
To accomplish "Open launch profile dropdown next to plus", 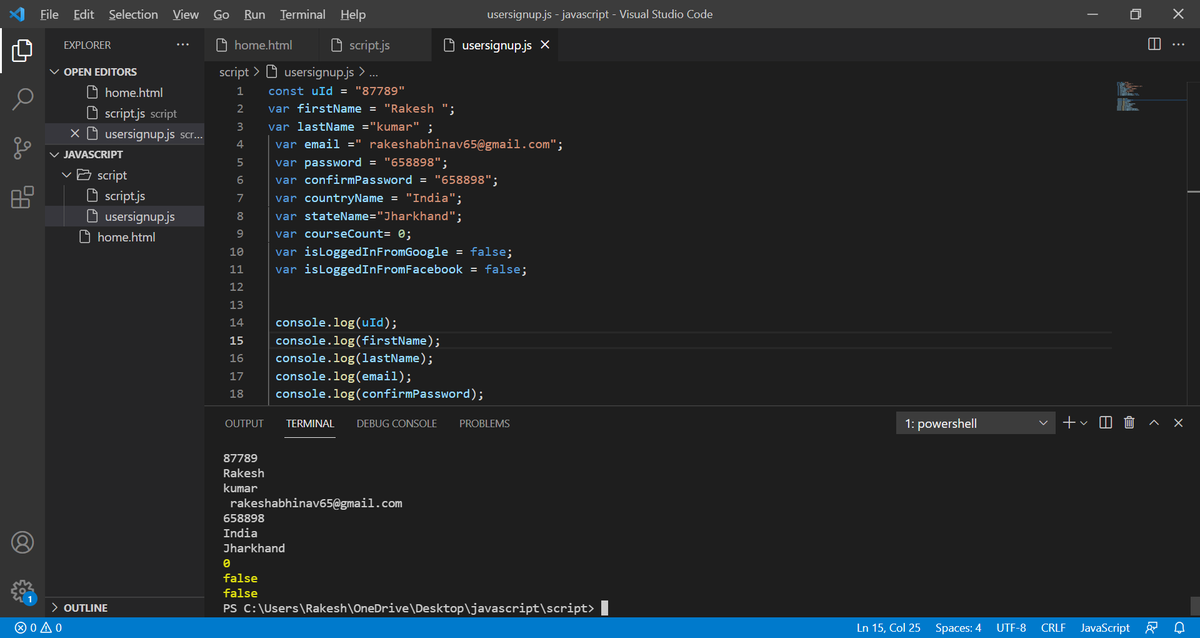I will [1084, 423].
